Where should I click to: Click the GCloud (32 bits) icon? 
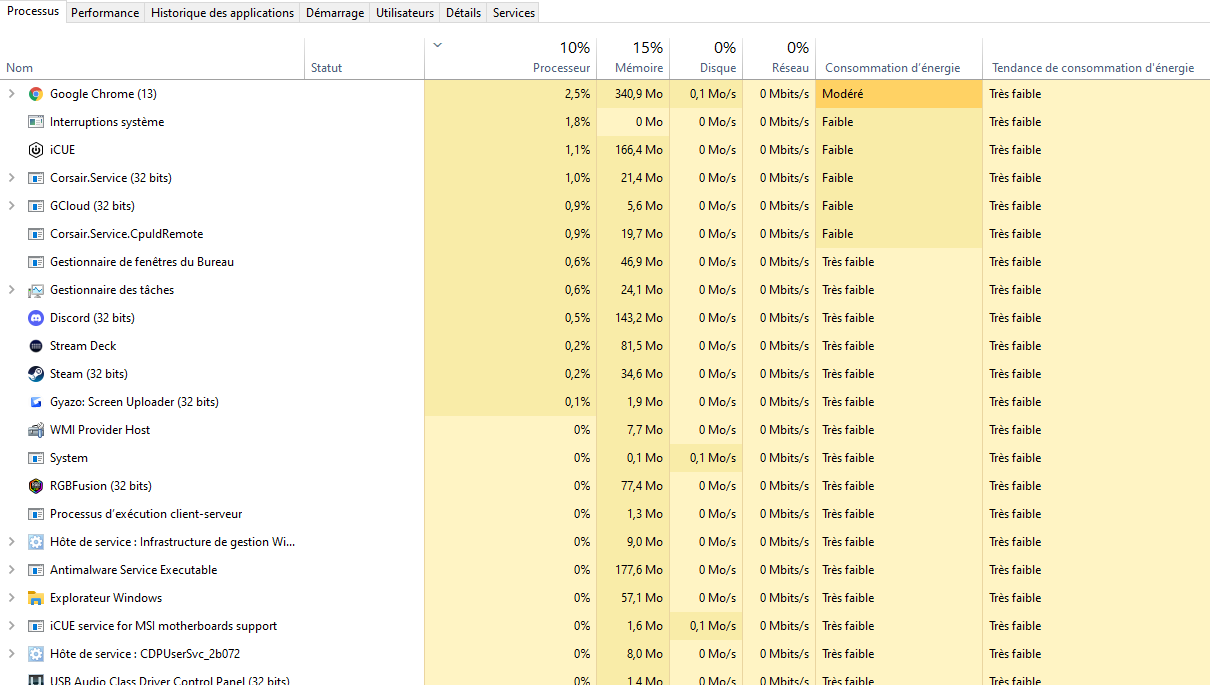click(x=36, y=206)
